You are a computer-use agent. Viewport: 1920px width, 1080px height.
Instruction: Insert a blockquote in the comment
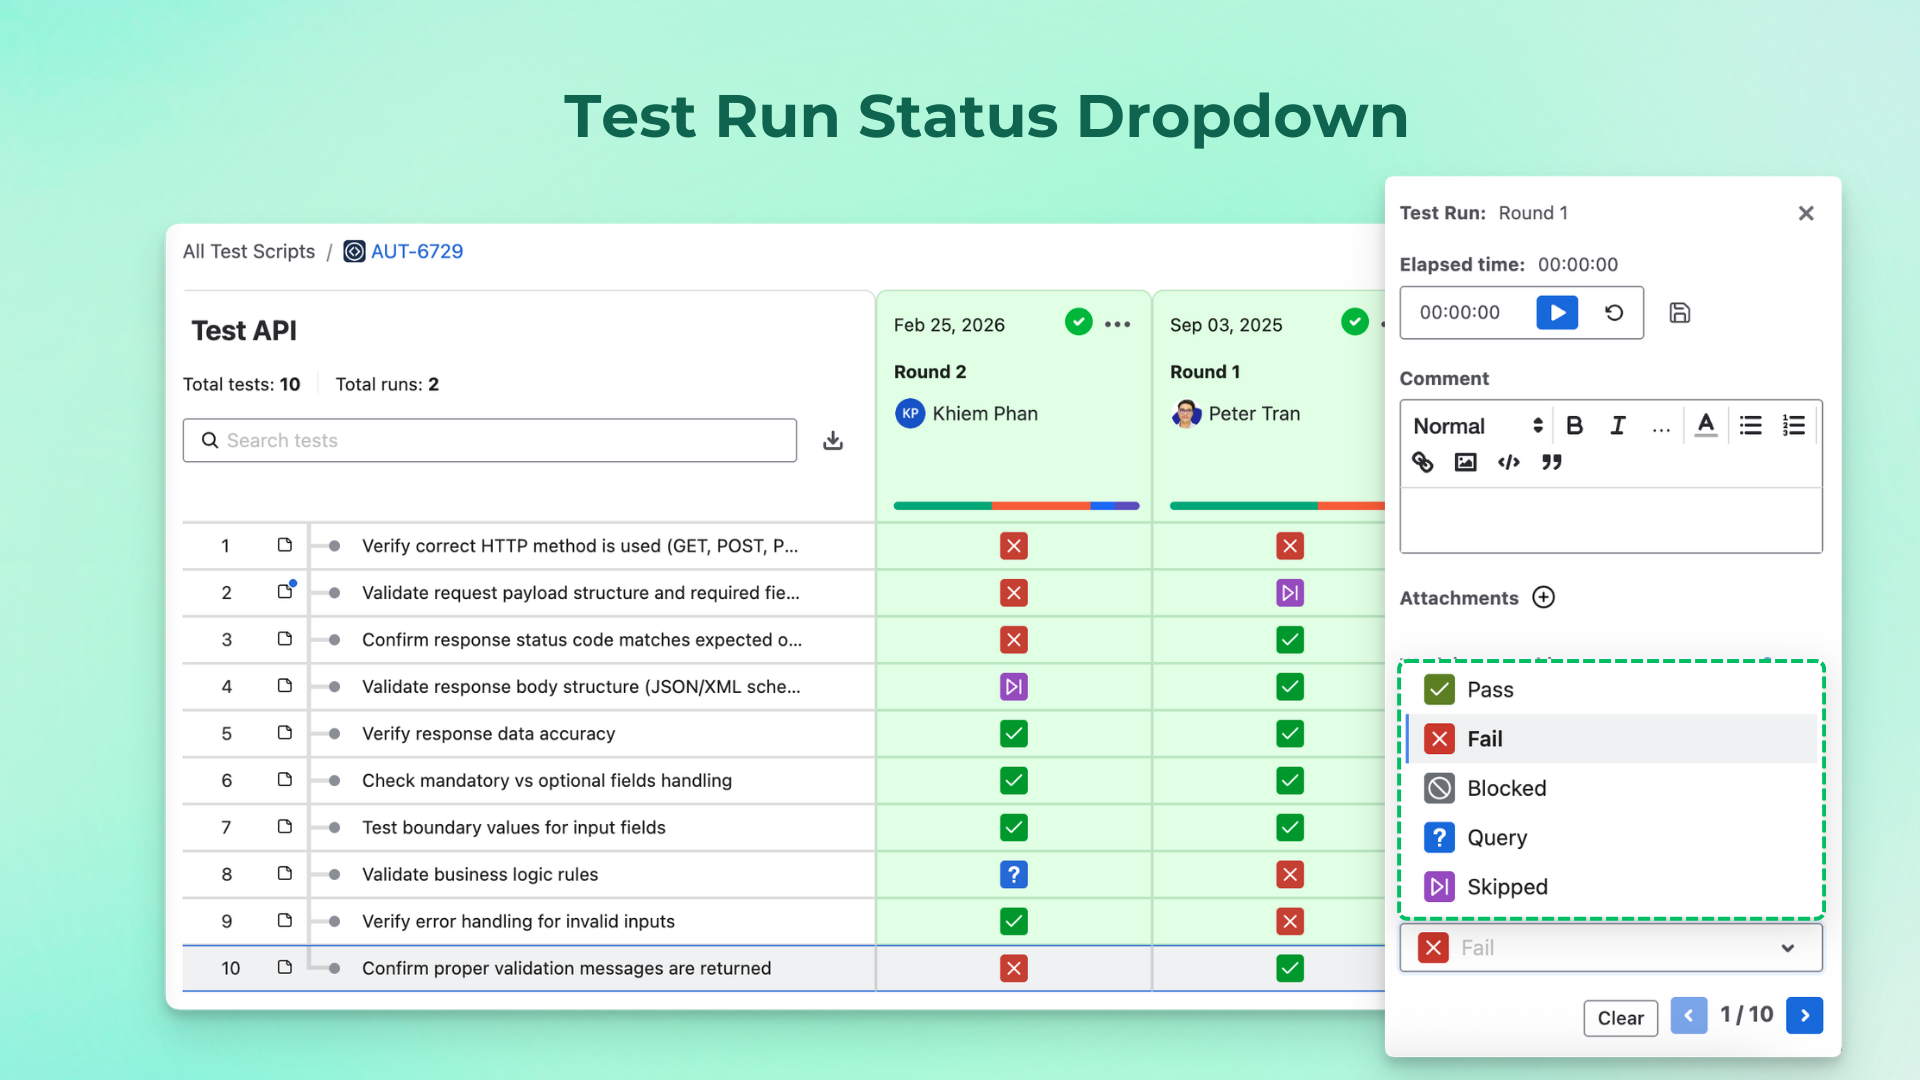1551,462
